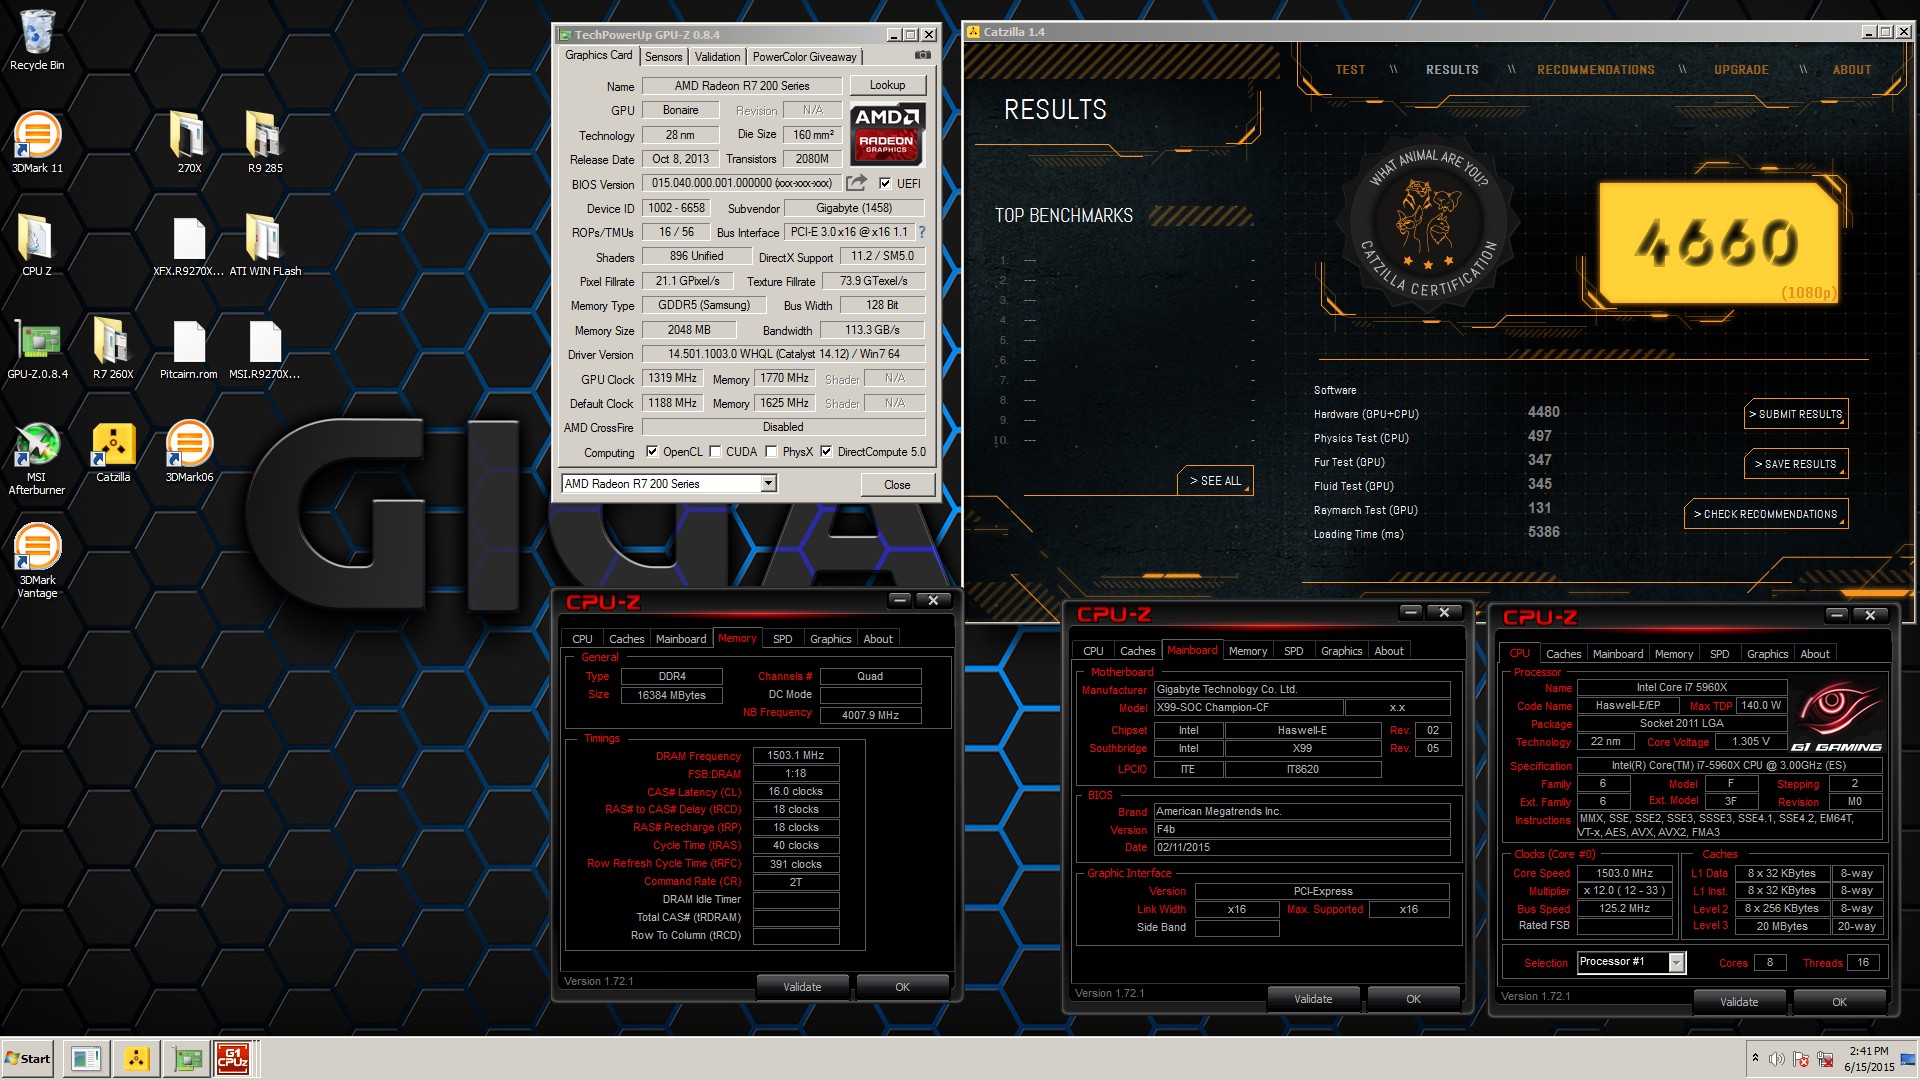This screenshot has width=1920, height=1080.
Task: Click SEE ALL top benchmarks
Action: 1214,481
